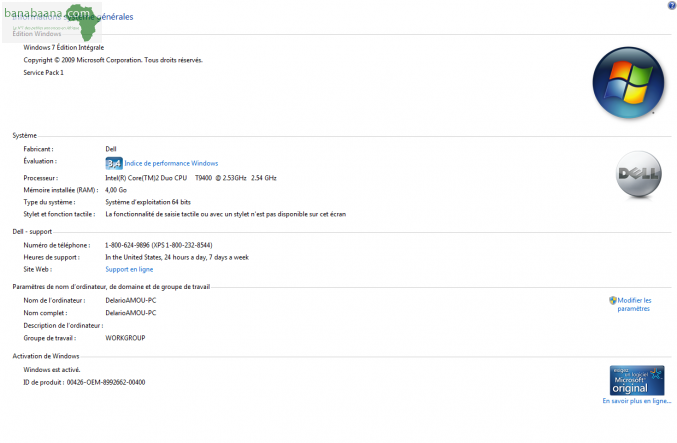Click the Système section heading

point(25,136)
